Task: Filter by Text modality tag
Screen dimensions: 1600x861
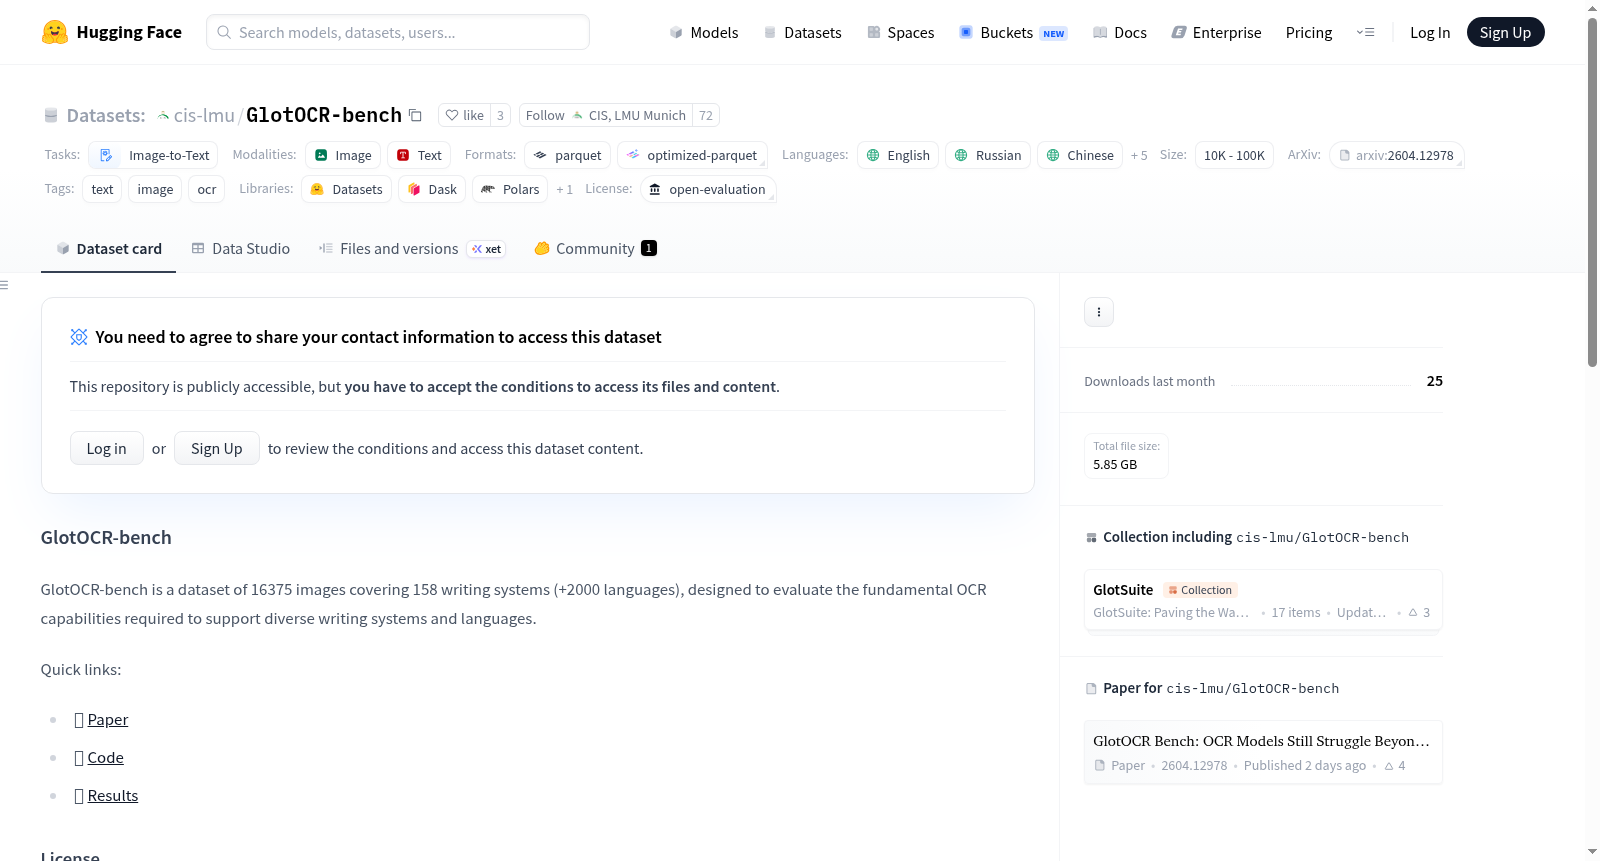Action: click(x=419, y=155)
